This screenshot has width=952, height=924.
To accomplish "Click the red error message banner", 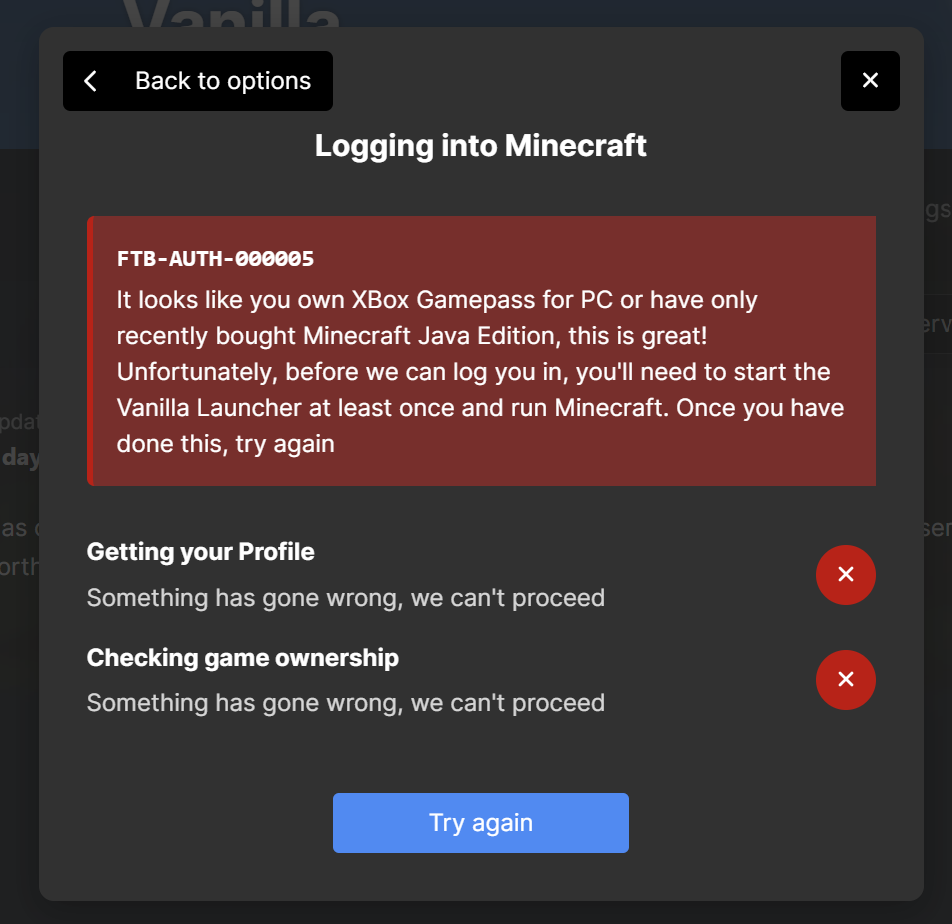I will [x=481, y=350].
